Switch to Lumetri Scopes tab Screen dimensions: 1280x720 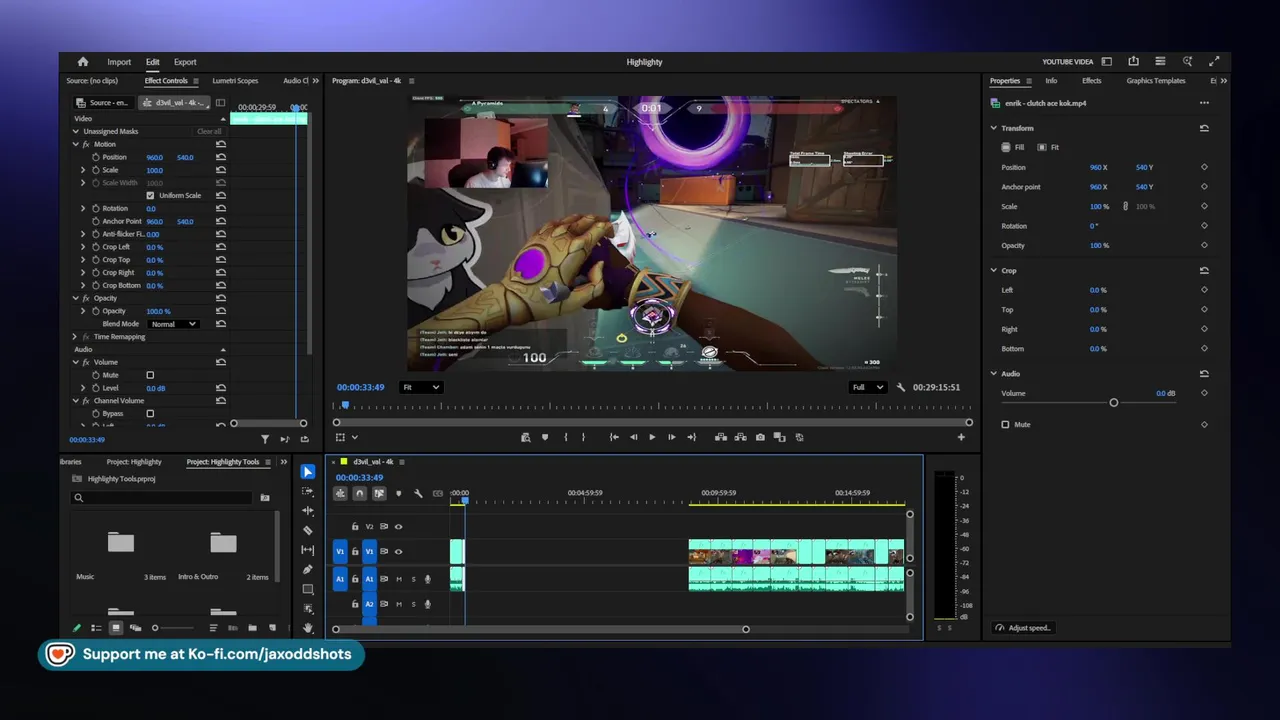point(235,81)
